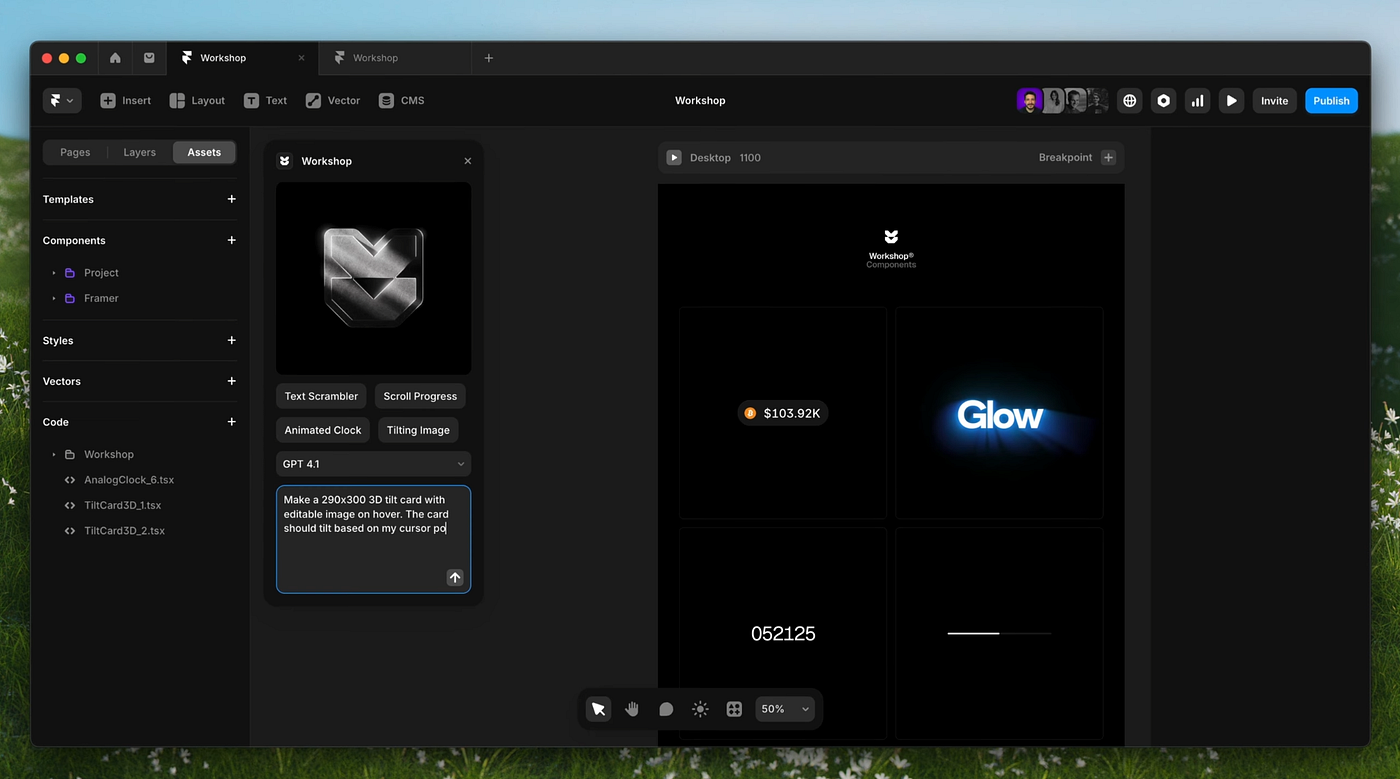The width and height of the screenshot is (1400, 779).
Task: Open the Vector tool
Action: (x=333, y=100)
